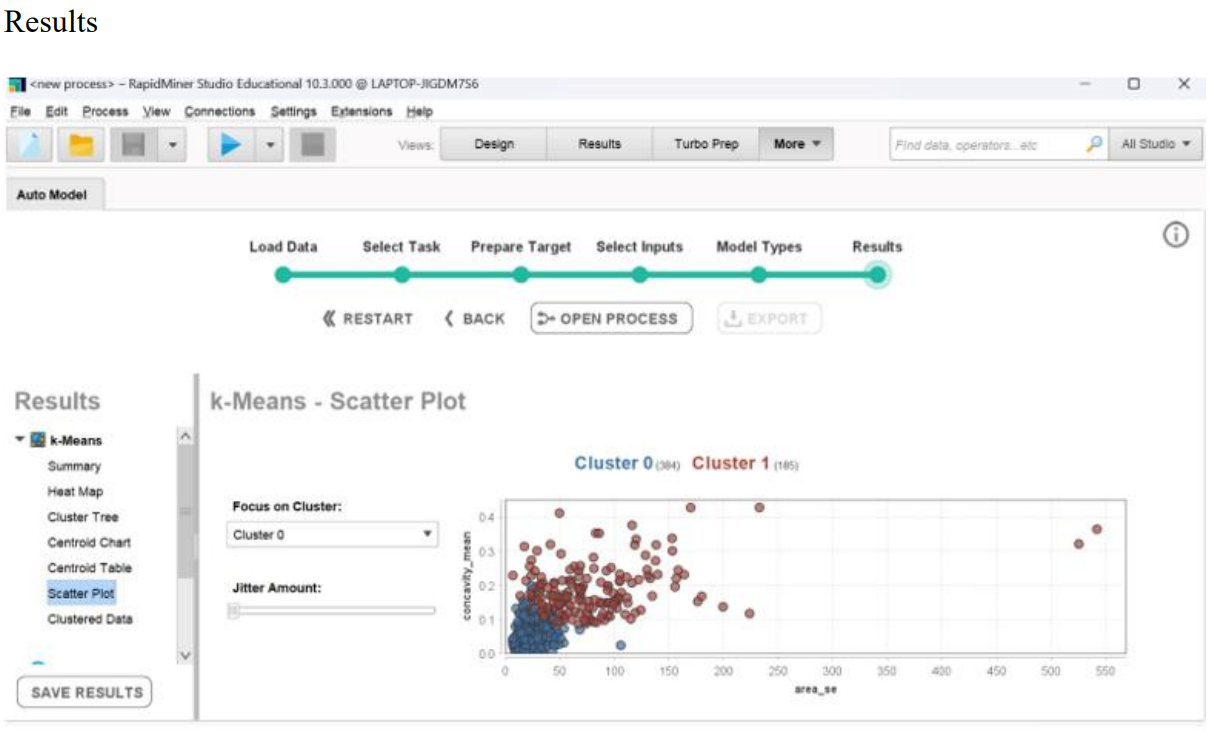1210x737 pixels.
Task: Click the search magnifier icon
Action: point(1095,144)
